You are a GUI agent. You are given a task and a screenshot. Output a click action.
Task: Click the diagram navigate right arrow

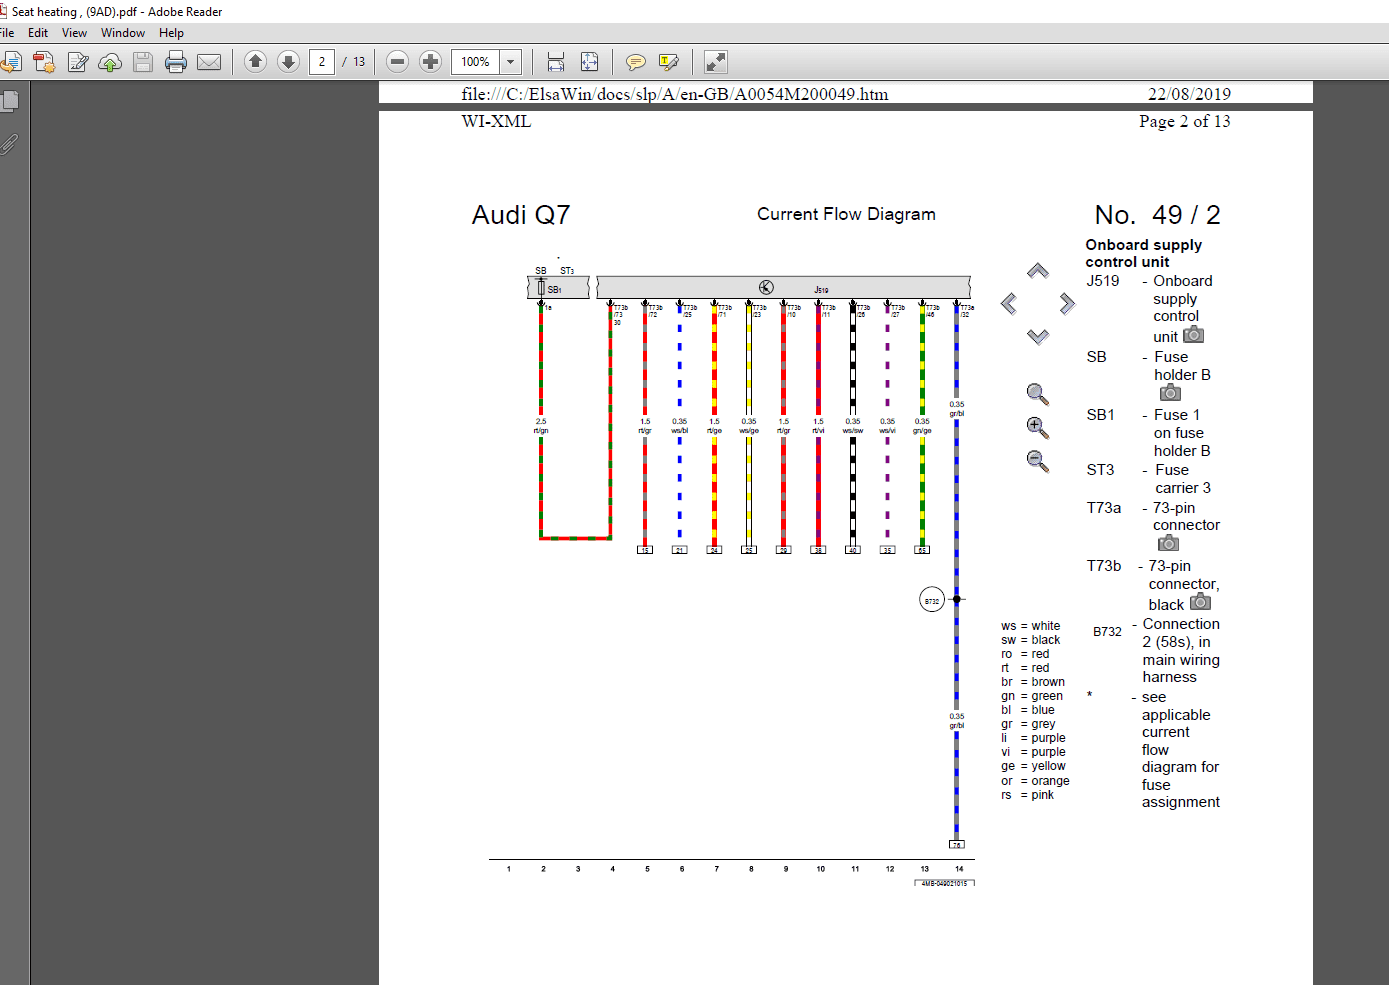point(1067,303)
